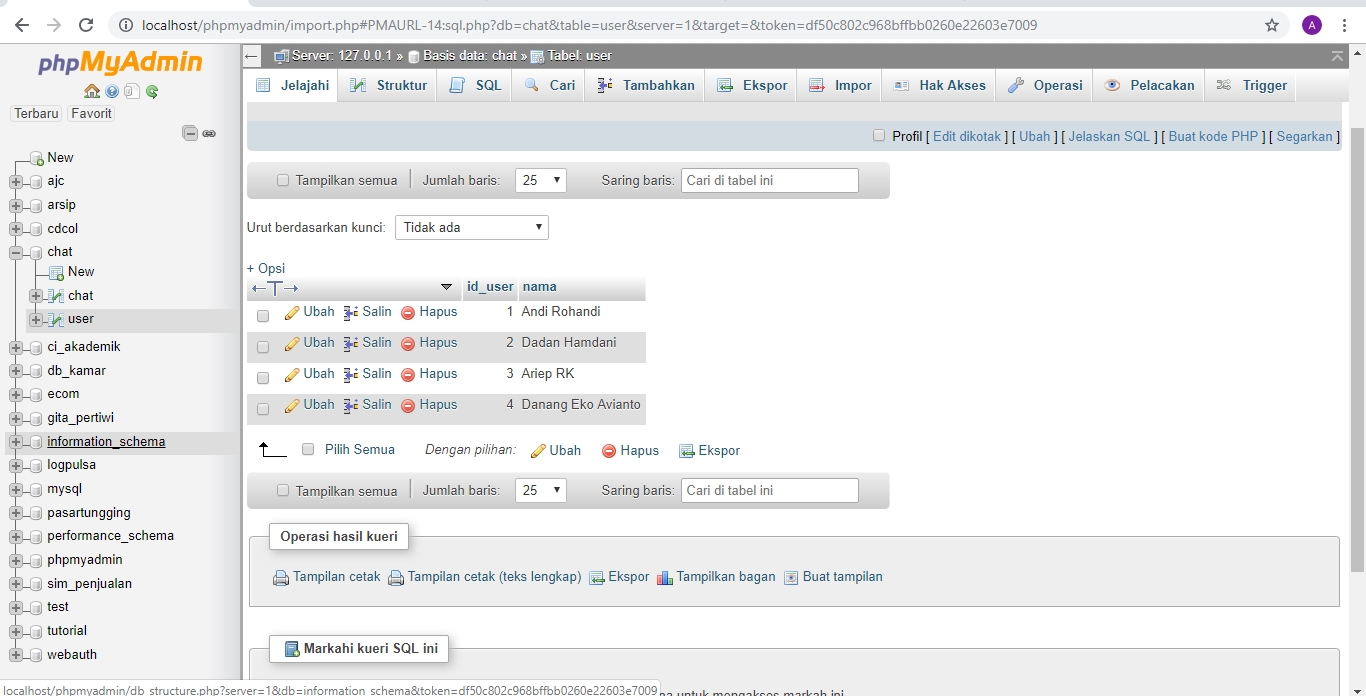This screenshot has width=1366, height=696.
Task: Click the Salin copy icon for Dadan Hamdani
Action: [351, 343]
